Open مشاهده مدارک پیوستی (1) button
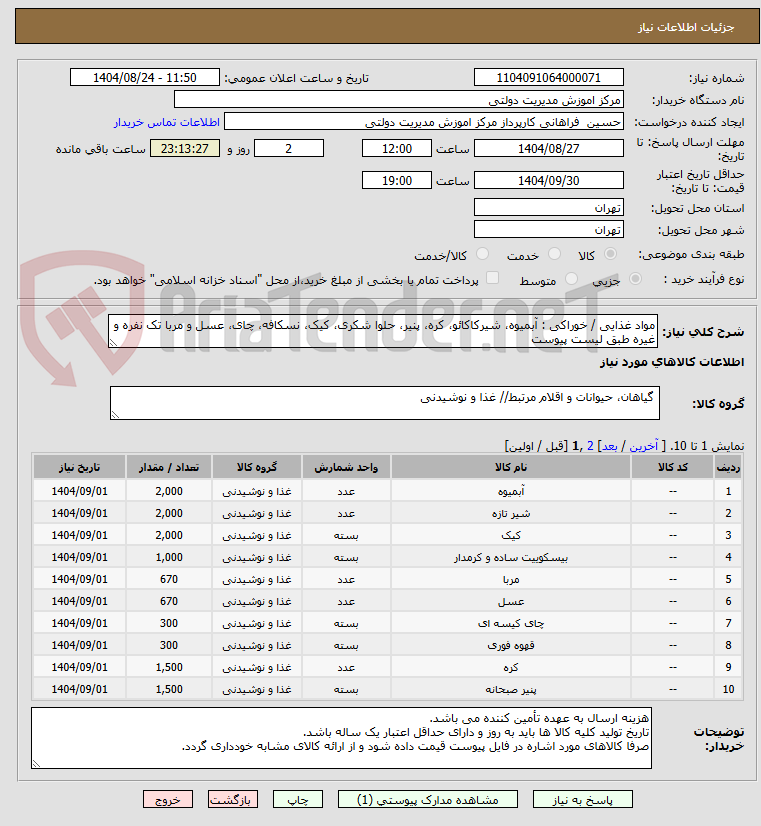This screenshot has height=826, width=761. (428, 799)
